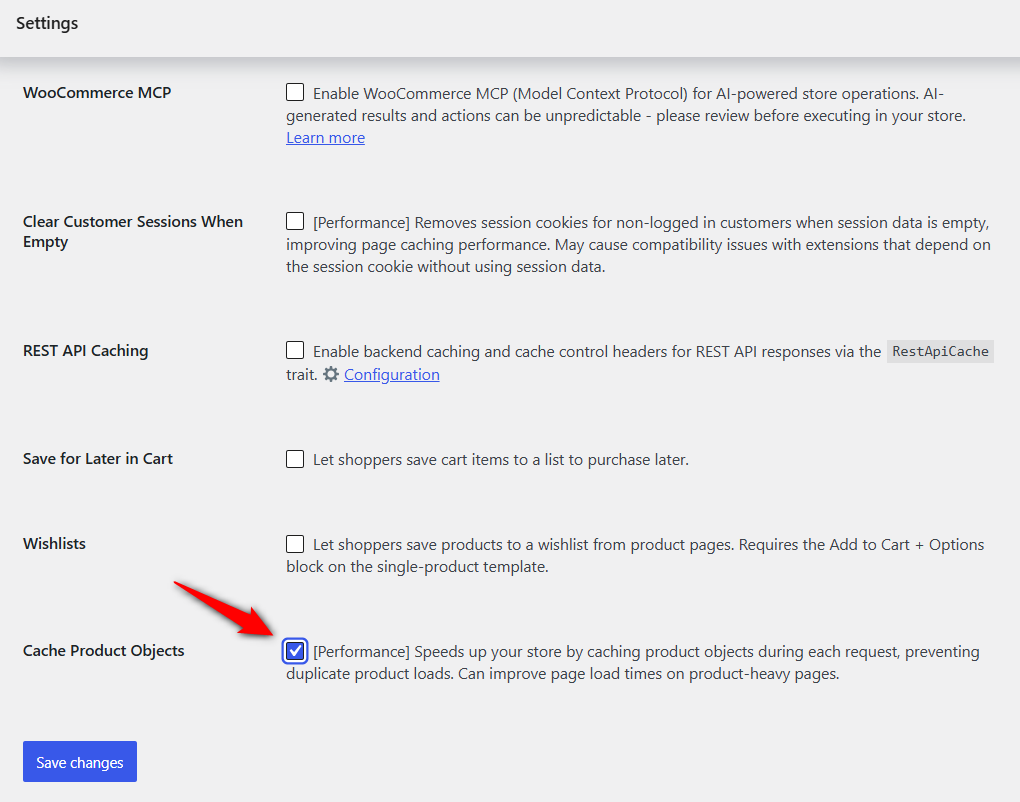Screen dimensions: 1020x802
Task: Enable the WooCommerce MCP checkbox
Action: pyautogui.click(x=295, y=92)
